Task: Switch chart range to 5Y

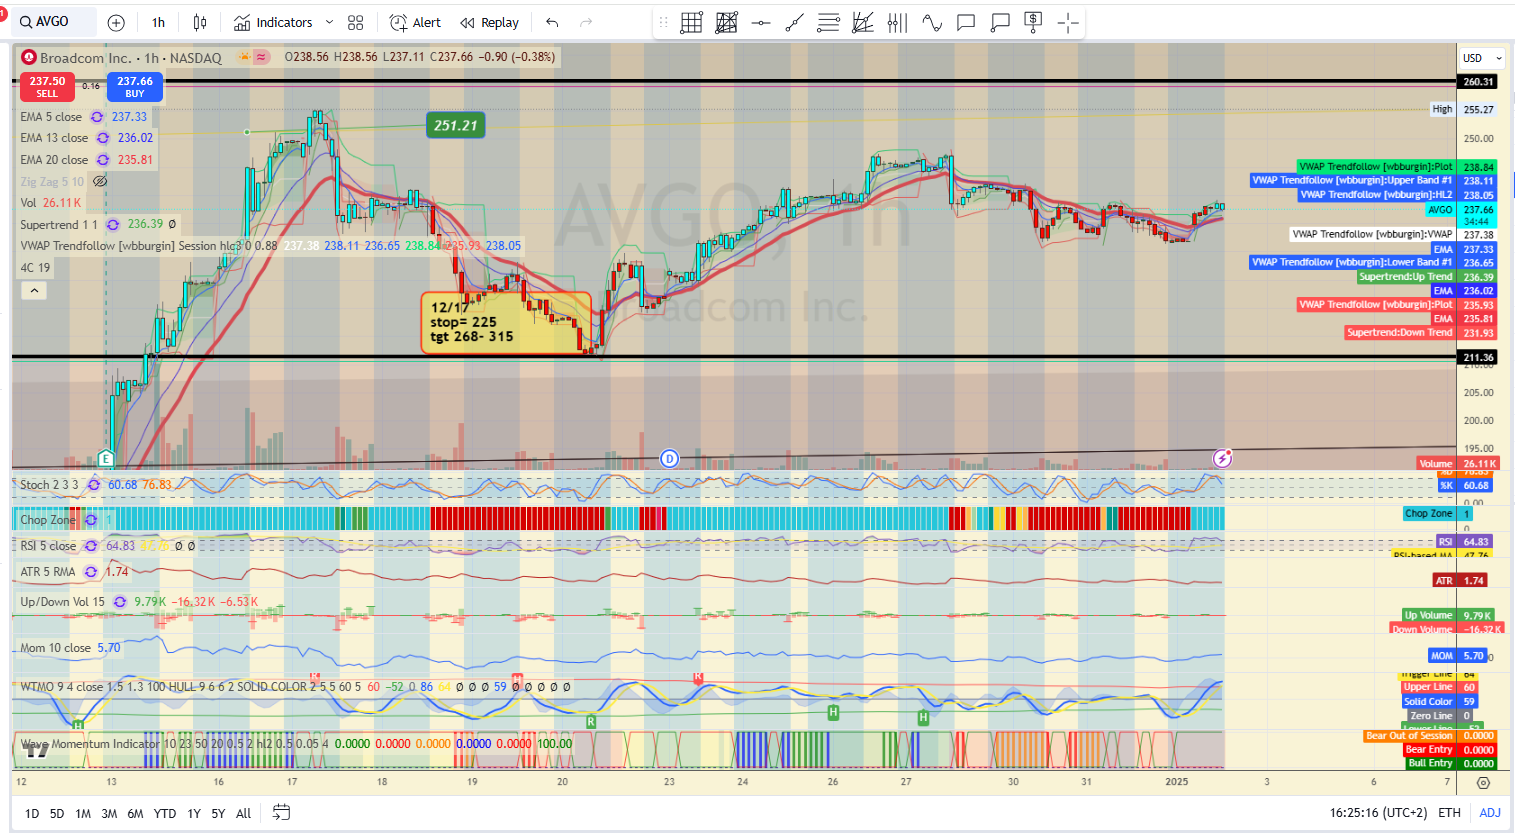Action: [218, 813]
